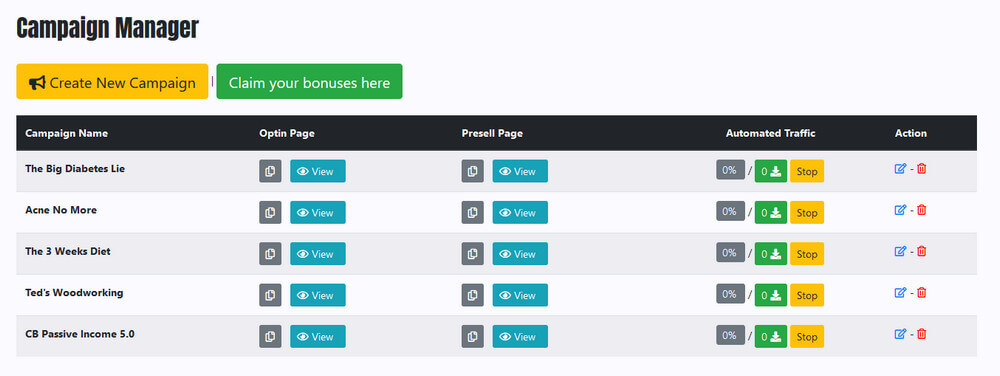Select the campaign name CB Passive Income 5.0
Viewport: 1000px width, 376px height.
pyautogui.click(x=80, y=335)
